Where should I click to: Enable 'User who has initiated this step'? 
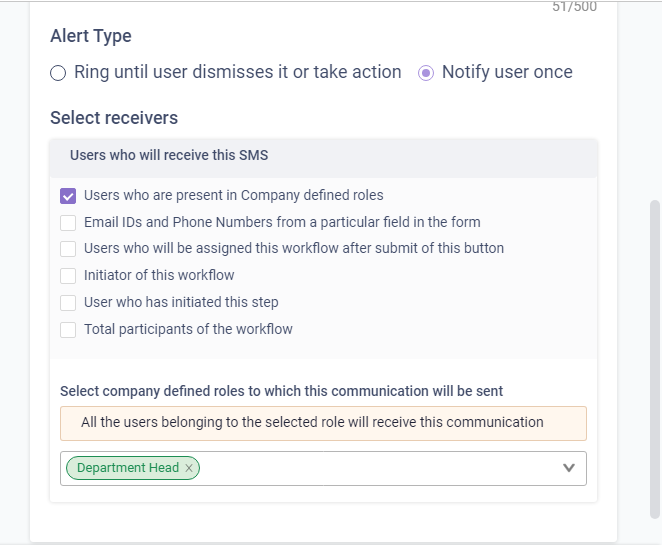(68, 303)
